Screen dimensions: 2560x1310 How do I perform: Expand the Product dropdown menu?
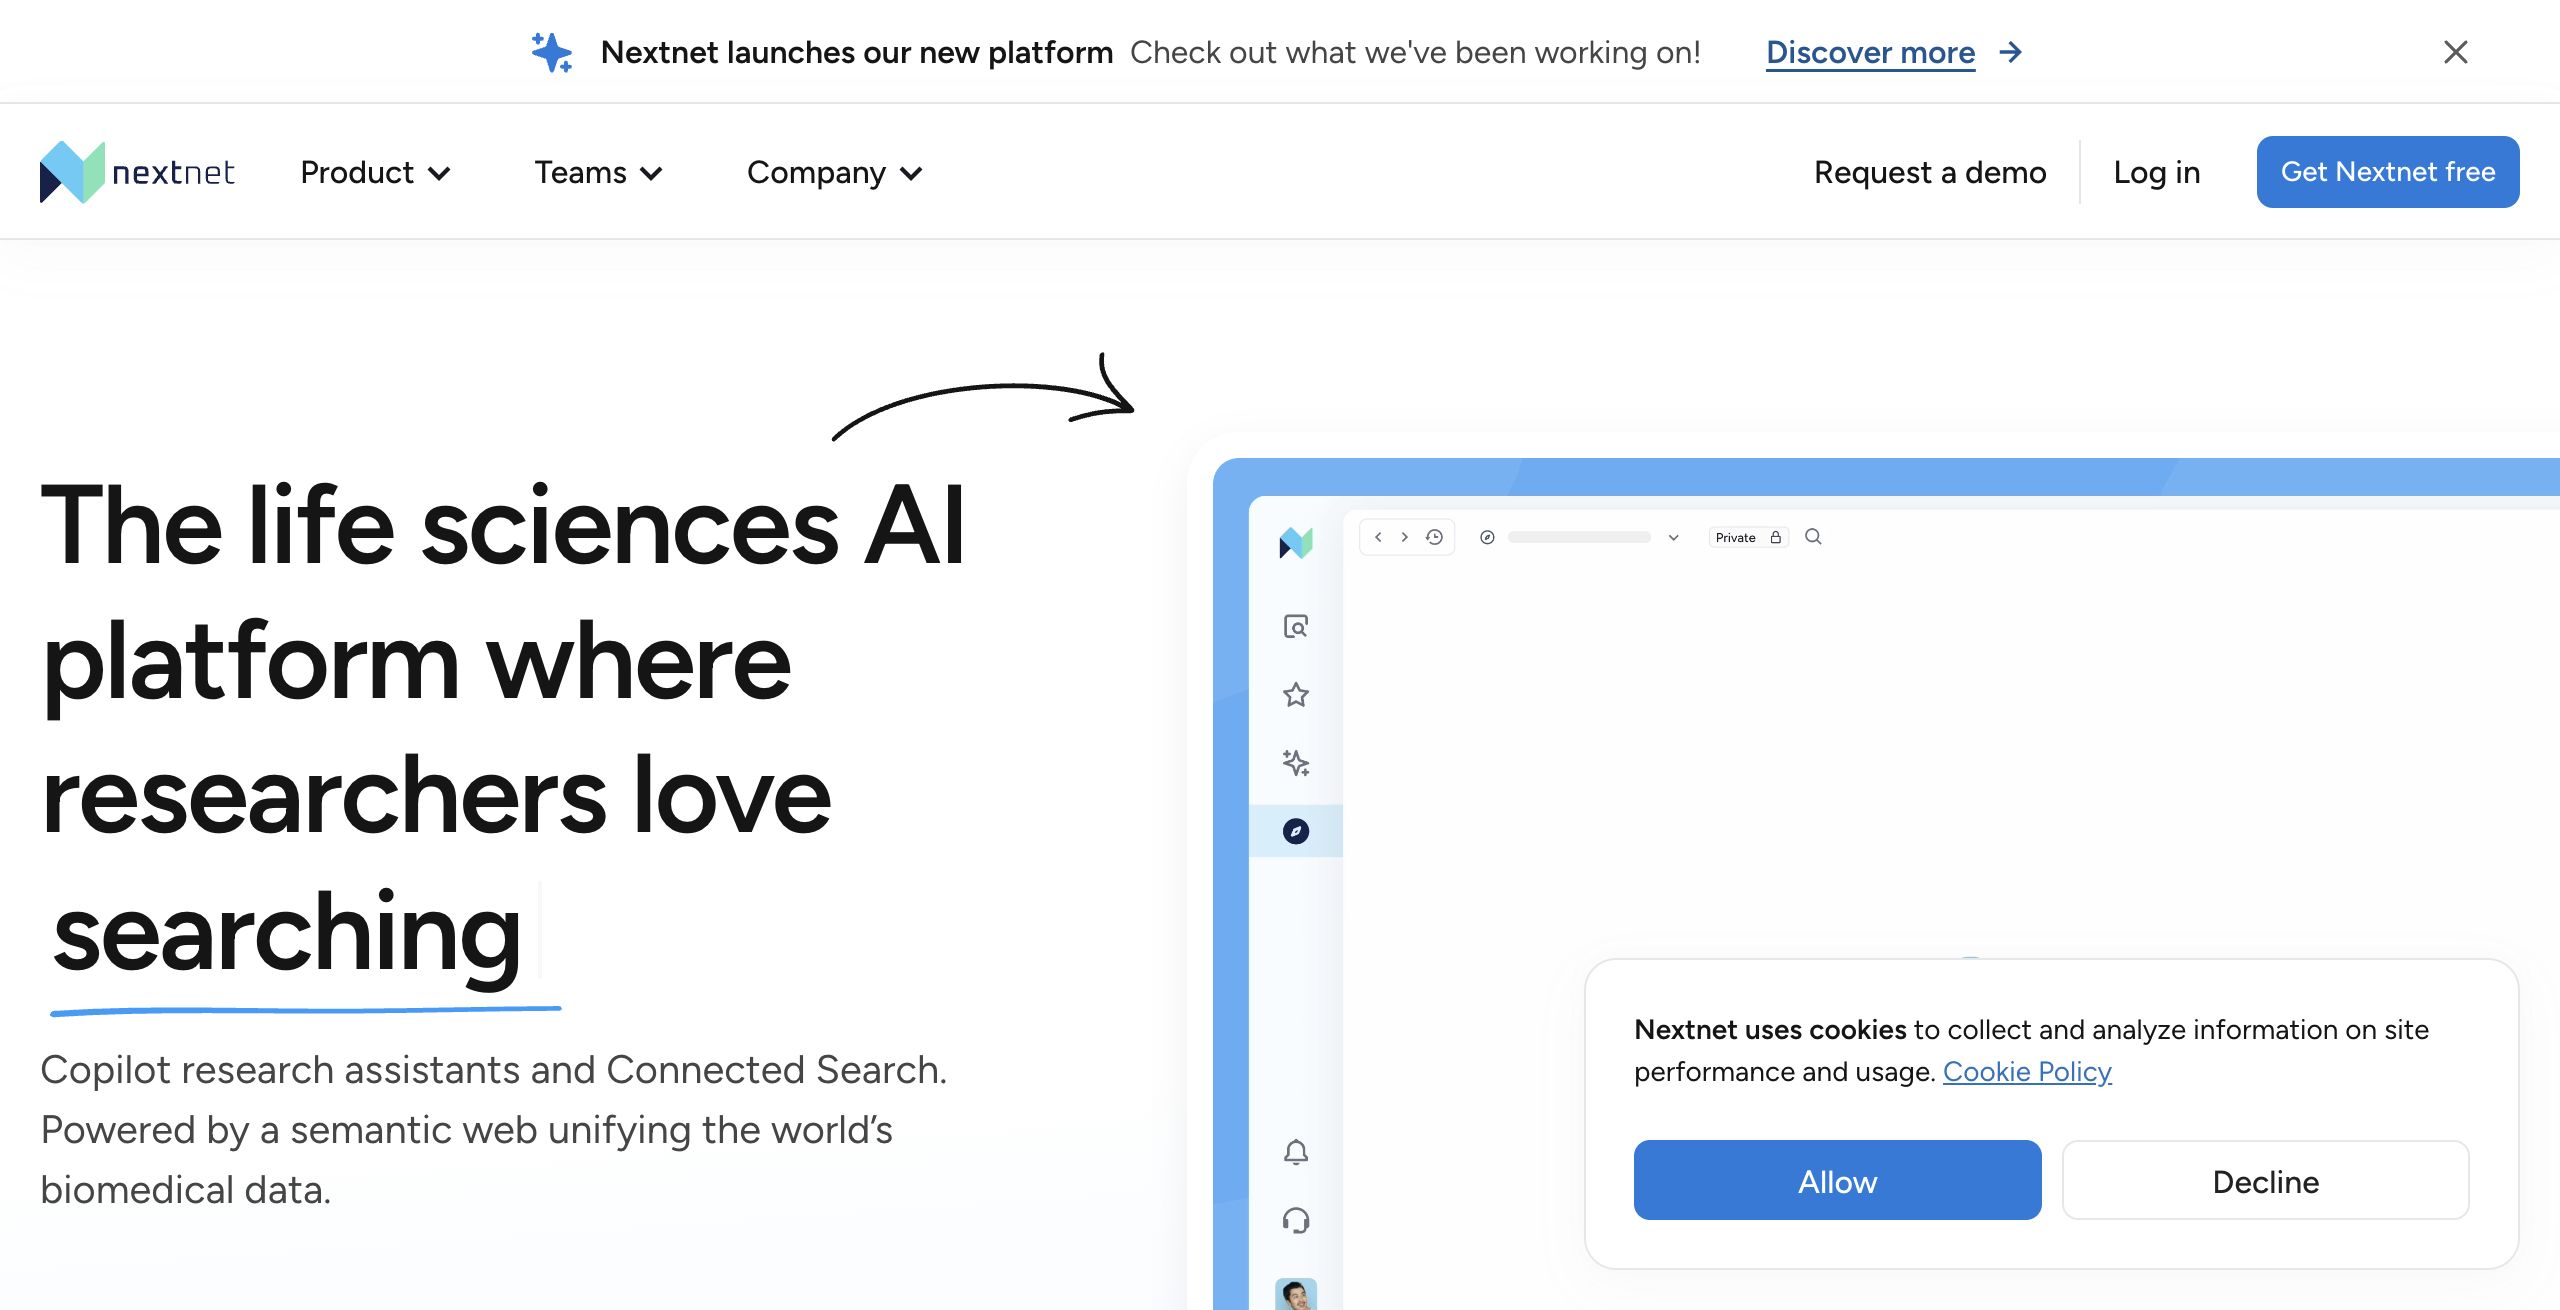click(375, 172)
